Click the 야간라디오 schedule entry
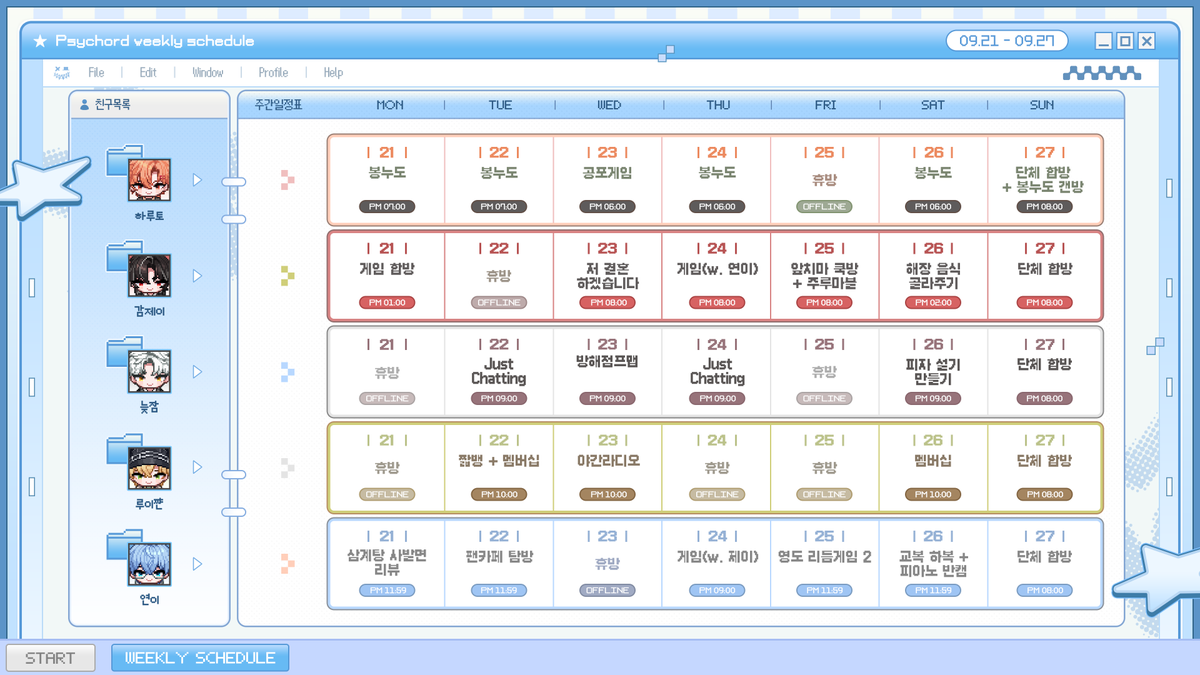The image size is (1200, 675). [x=607, y=468]
